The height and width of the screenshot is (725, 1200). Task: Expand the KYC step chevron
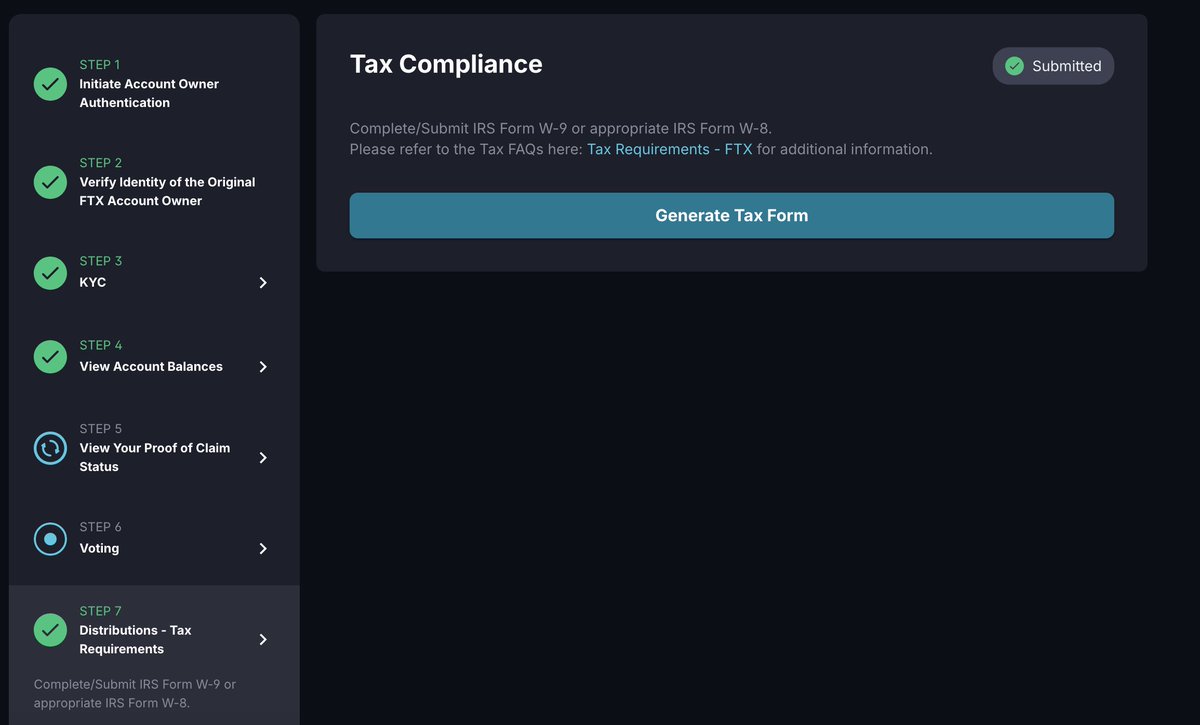[263, 283]
